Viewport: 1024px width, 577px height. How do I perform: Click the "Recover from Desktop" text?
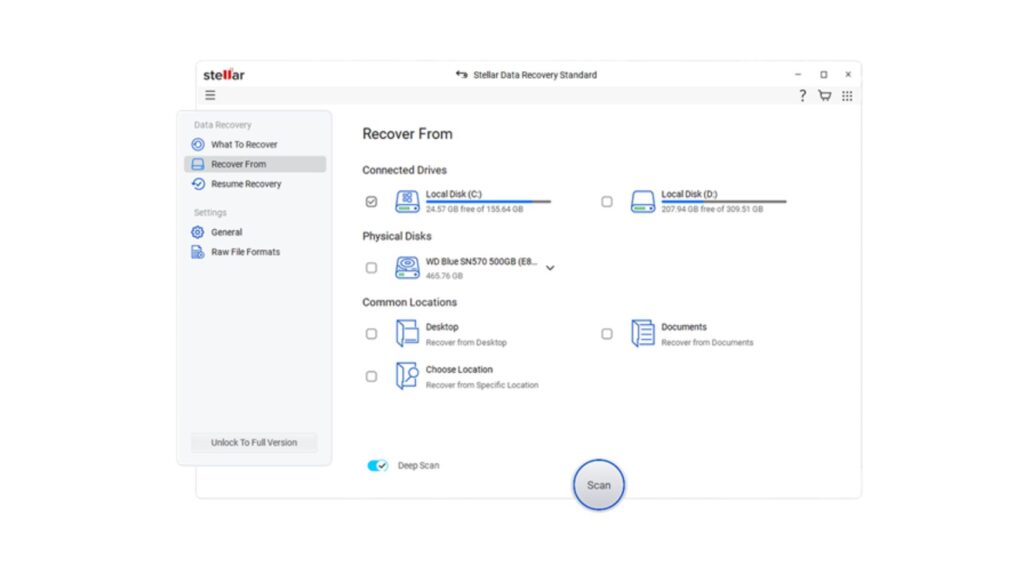click(466, 343)
